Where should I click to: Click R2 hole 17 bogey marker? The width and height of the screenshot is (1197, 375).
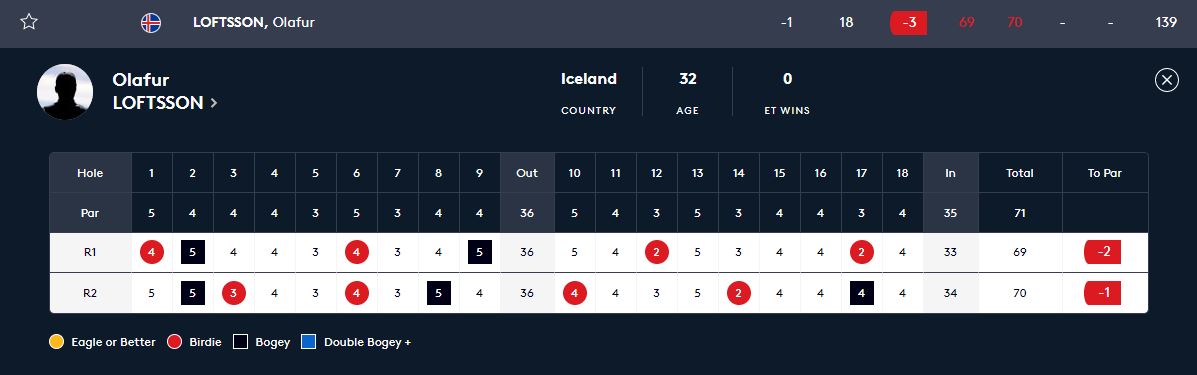[862, 293]
